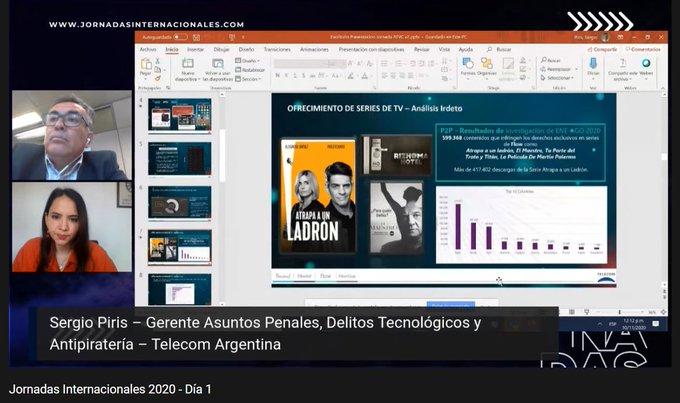Click the text highlight color icon
This screenshot has width=680, height=403.
(351, 76)
